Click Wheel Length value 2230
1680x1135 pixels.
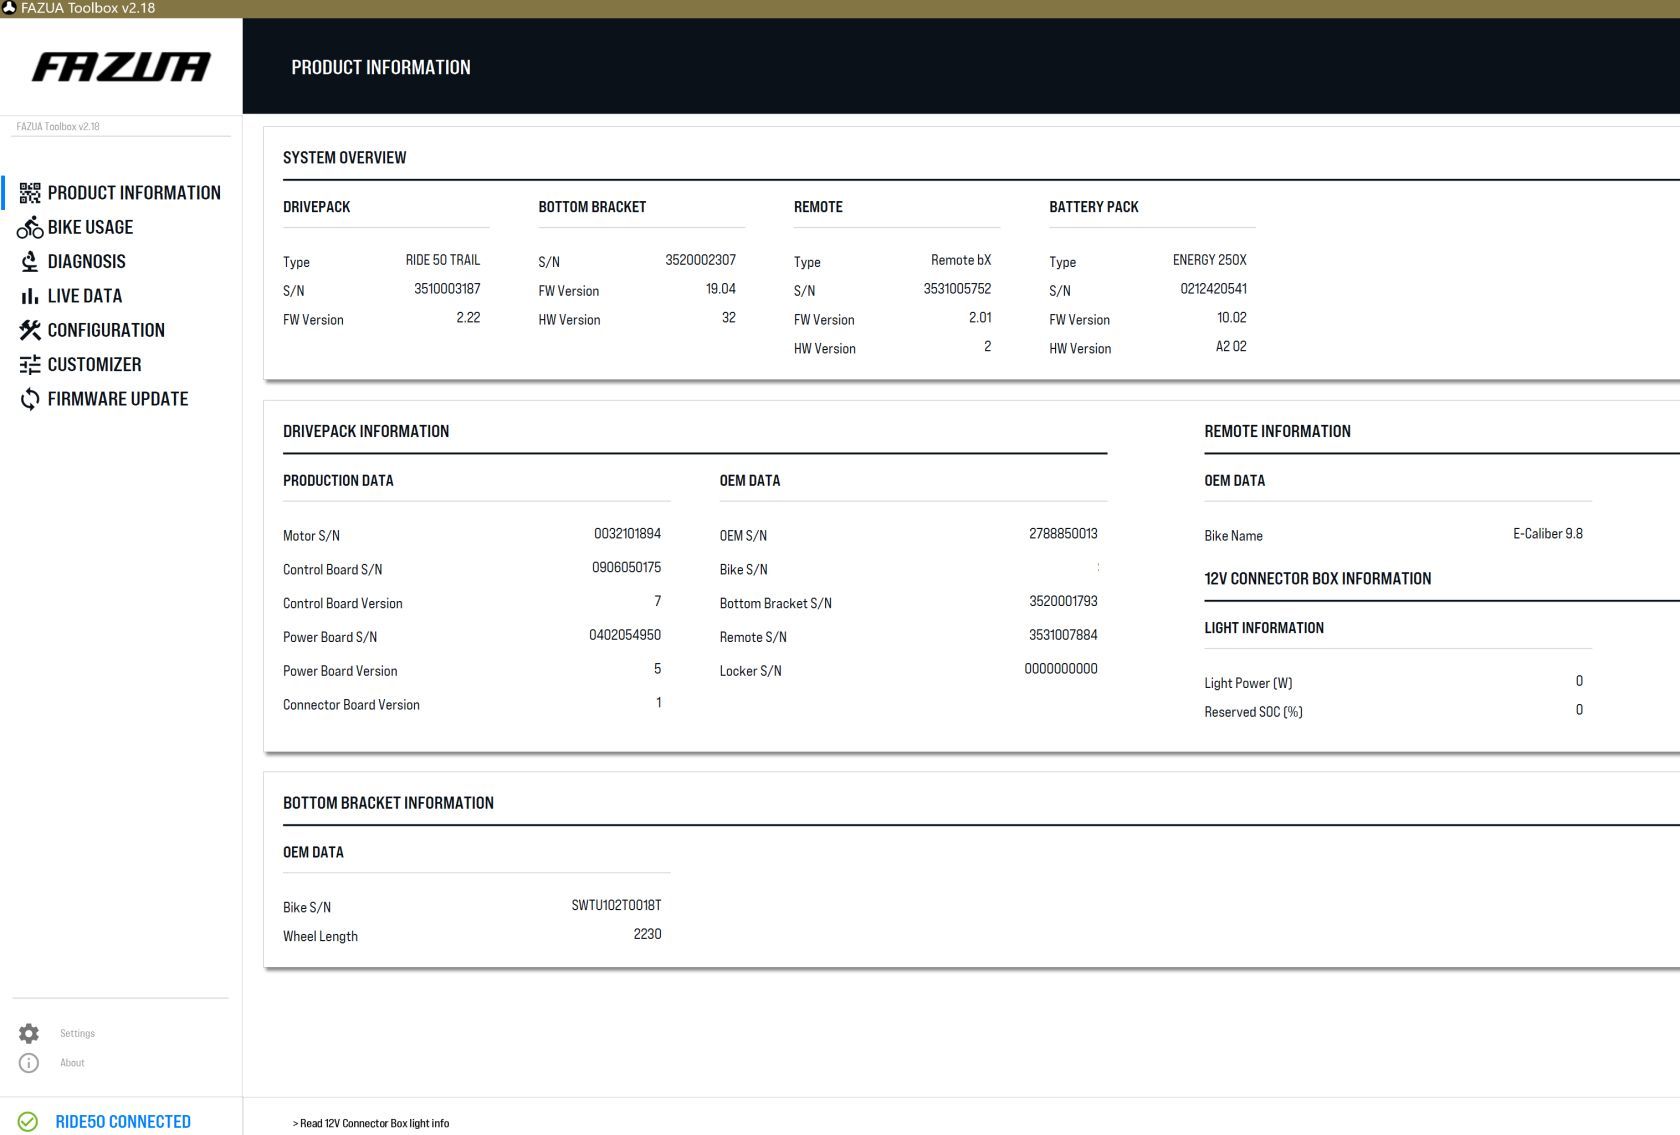click(x=647, y=934)
